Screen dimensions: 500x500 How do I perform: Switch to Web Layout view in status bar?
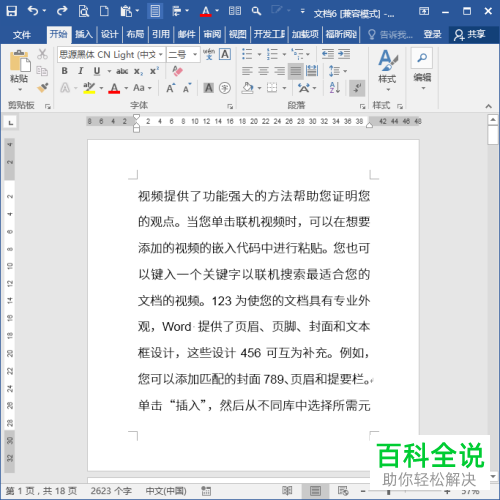coord(343,491)
